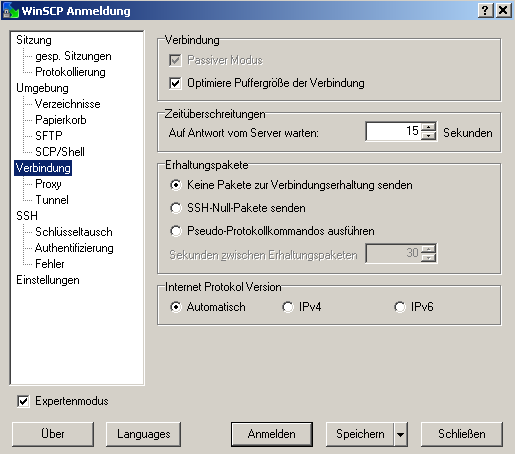Increase seconds between keepalive packets
The height and width of the screenshot is (454, 515).
pyautogui.click(x=428, y=249)
